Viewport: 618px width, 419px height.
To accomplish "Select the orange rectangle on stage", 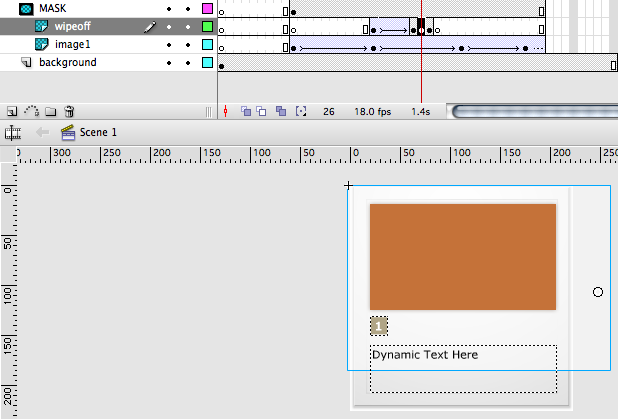I will pyautogui.click(x=463, y=257).
